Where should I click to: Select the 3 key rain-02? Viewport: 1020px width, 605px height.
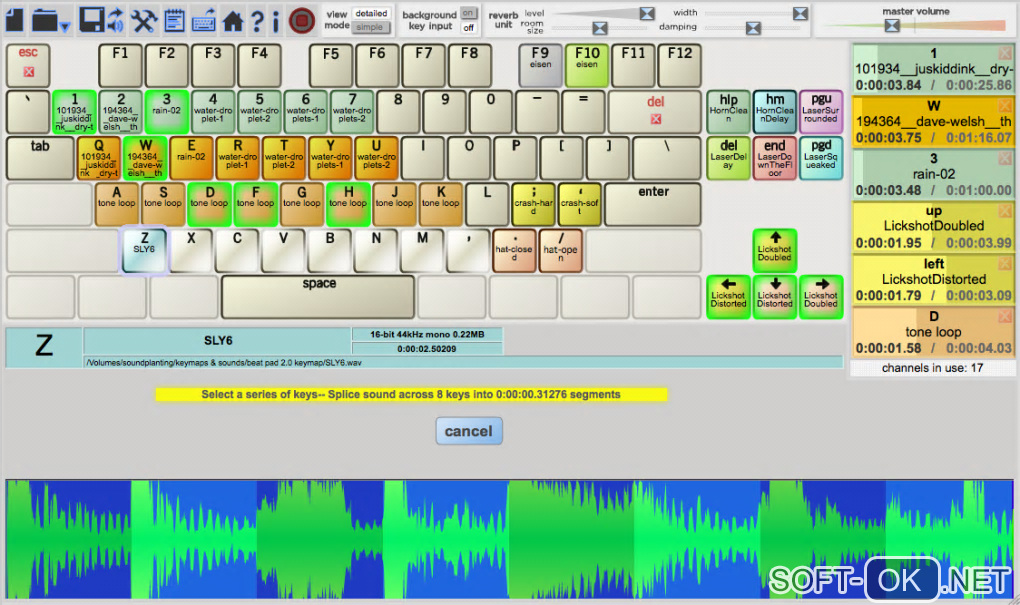167,112
